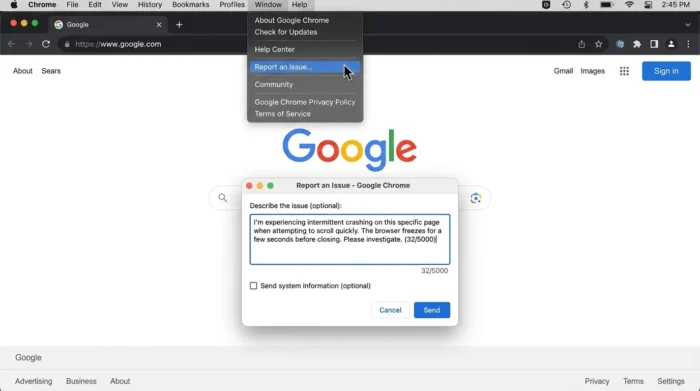The width and height of the screenshot is (700, 391).
Task: Open the Window menu
Action: coord(268,5)
